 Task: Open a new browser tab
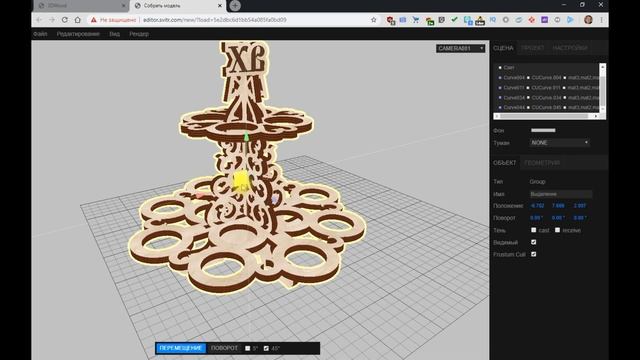[x=235, y=6]
